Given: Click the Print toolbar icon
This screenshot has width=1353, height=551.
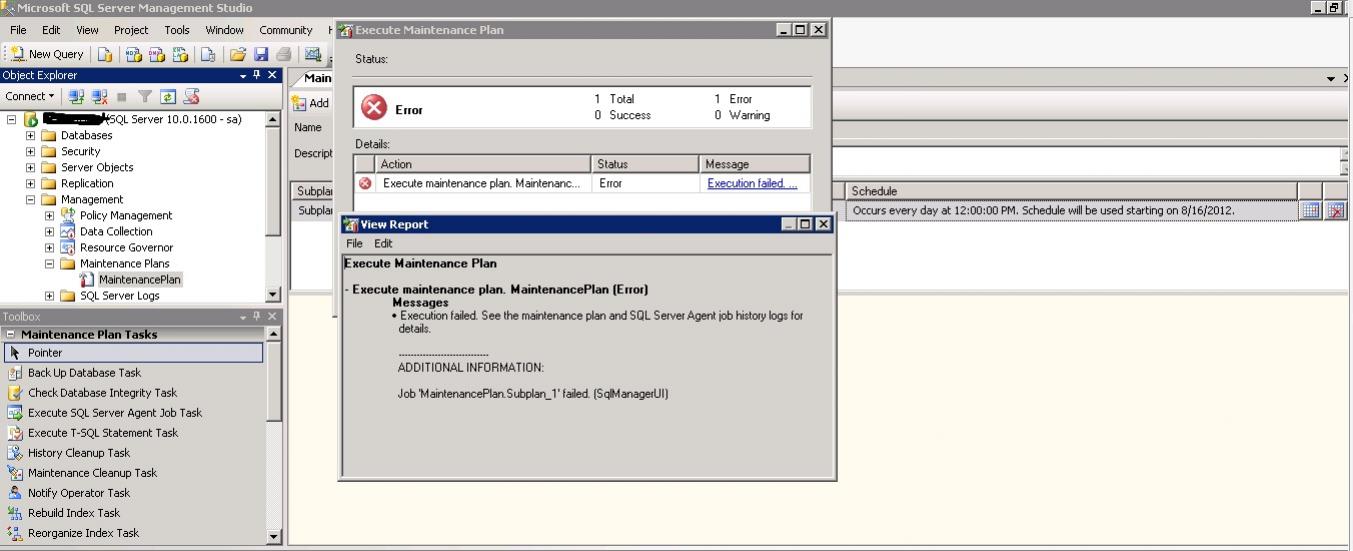Looking at the screenshot, I should 284,54.
